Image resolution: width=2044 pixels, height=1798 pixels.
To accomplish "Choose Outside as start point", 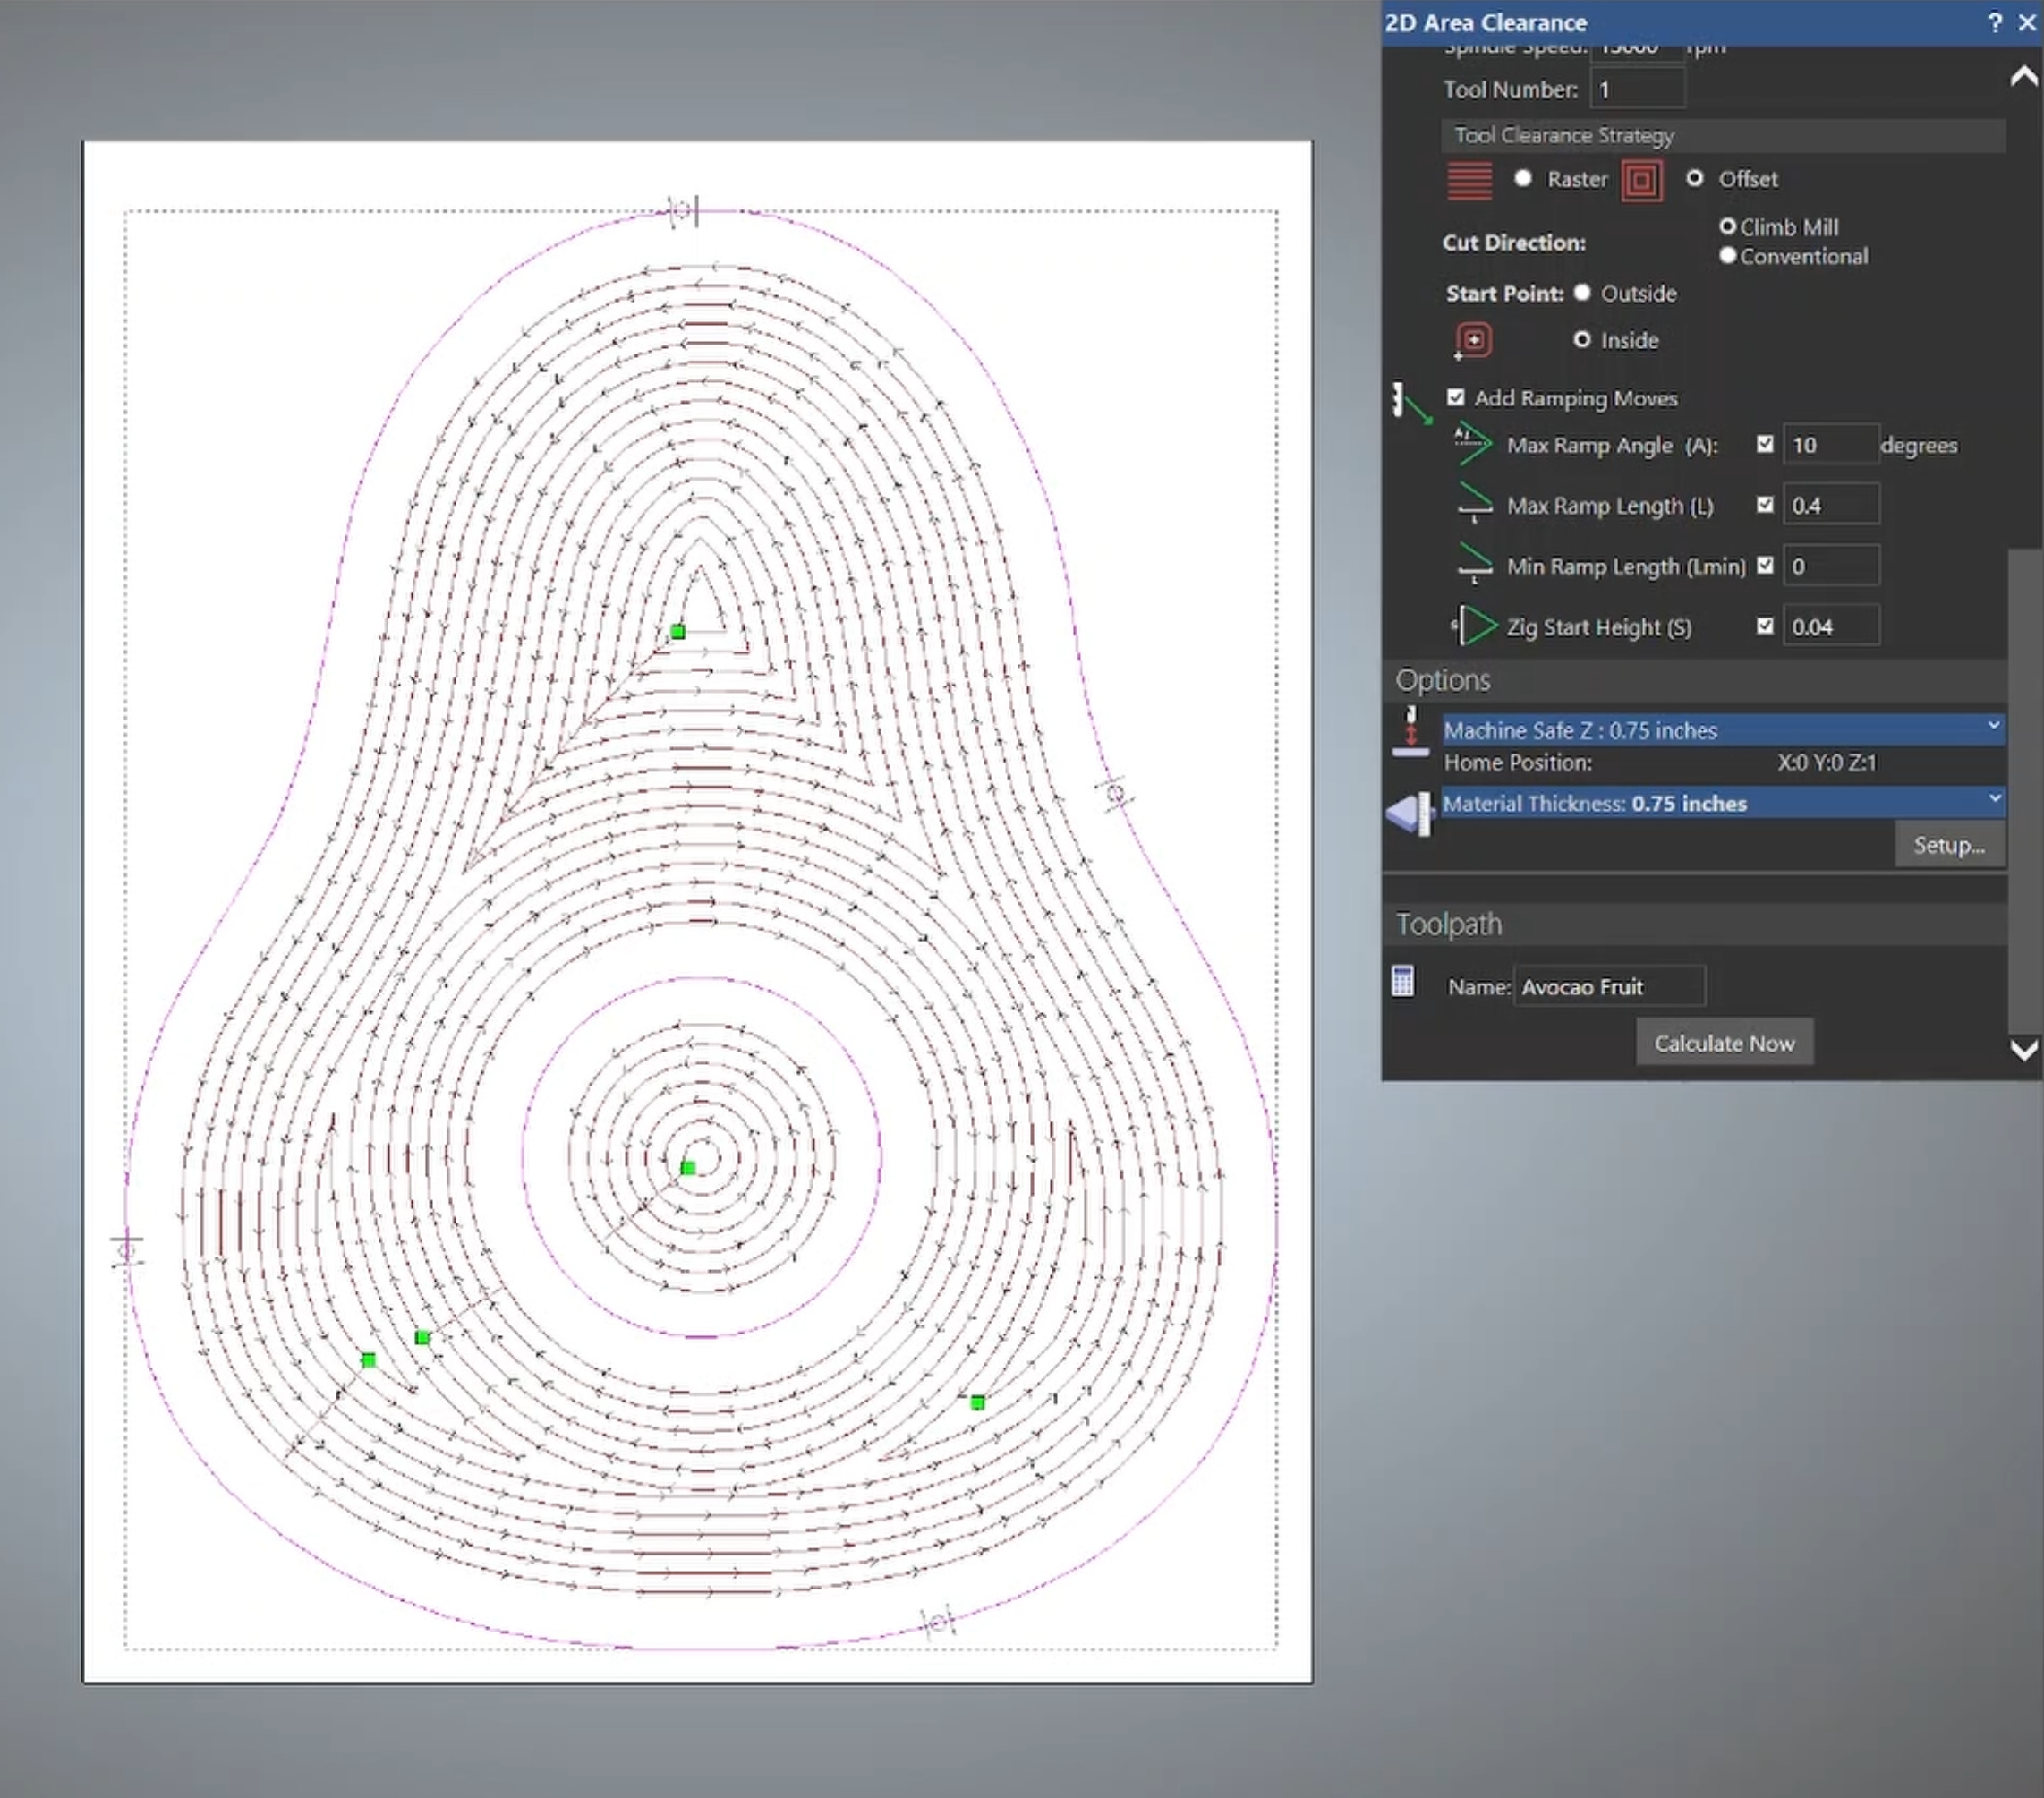I will tap(1581, 292).
